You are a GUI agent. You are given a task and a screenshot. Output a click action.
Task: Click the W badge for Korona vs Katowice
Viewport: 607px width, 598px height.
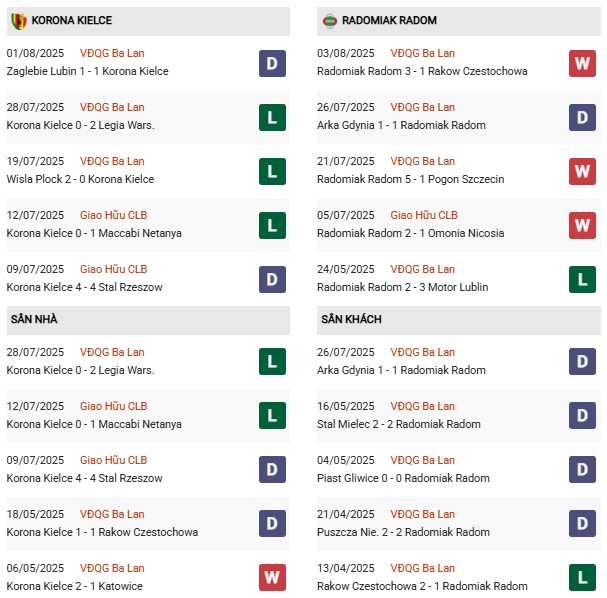[x=271, y=577]
